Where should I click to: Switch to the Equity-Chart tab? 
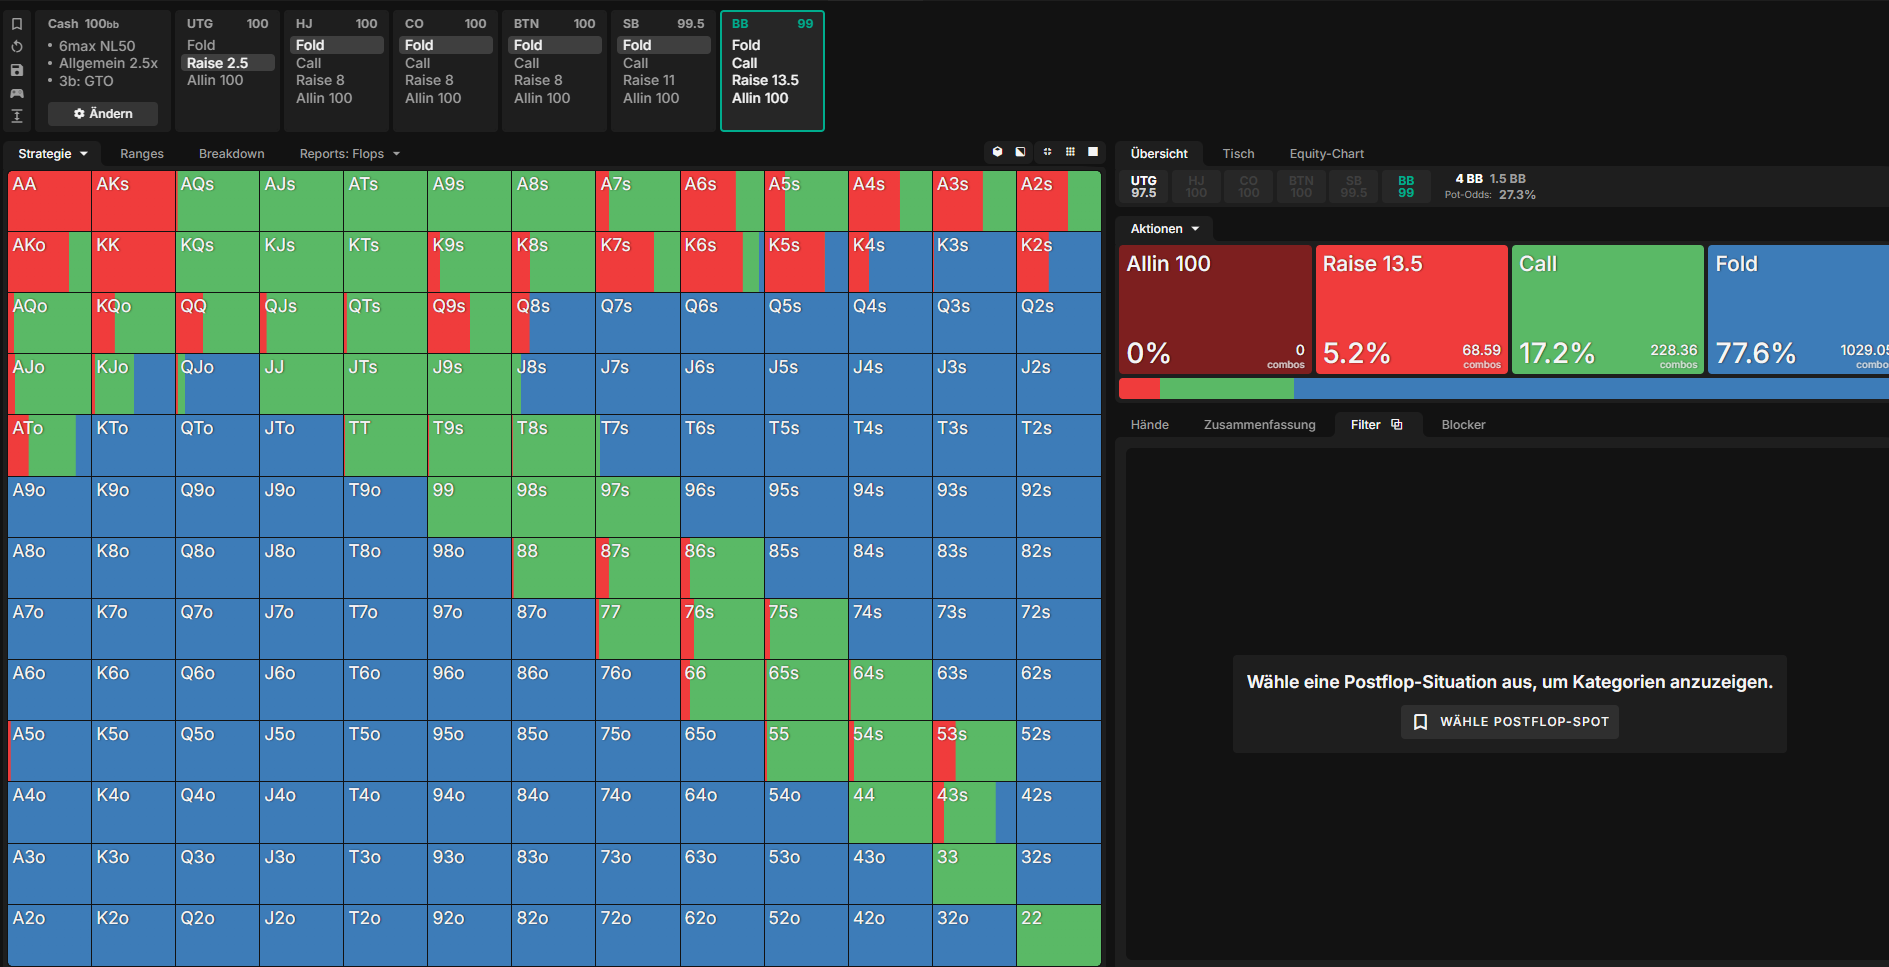[x=1326, y=154]
